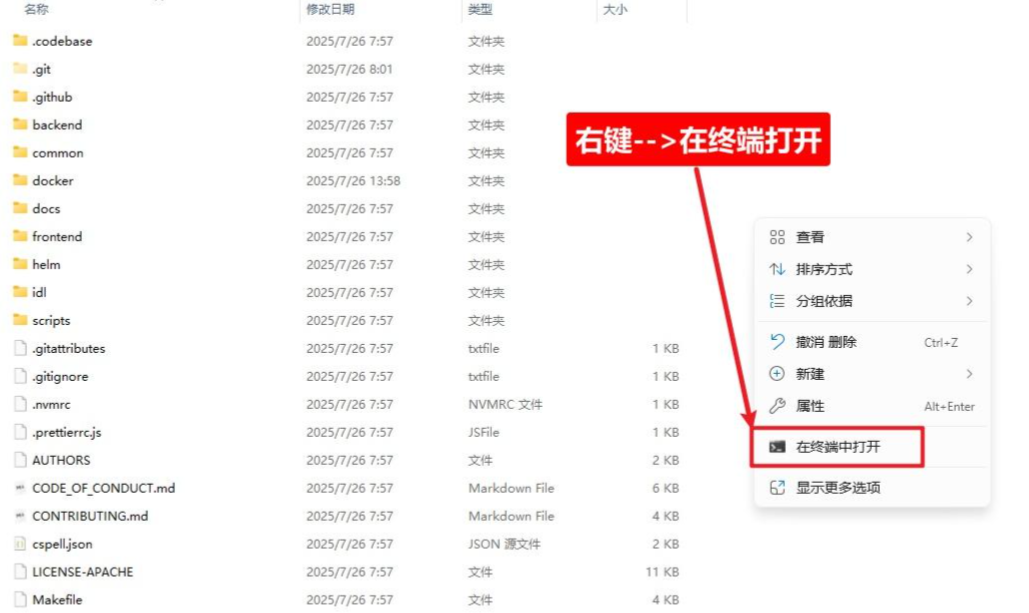Viewport: 1029px width, 613px height.
Task: Choose 排序方式 in the context menu
Action: point(872,269)
